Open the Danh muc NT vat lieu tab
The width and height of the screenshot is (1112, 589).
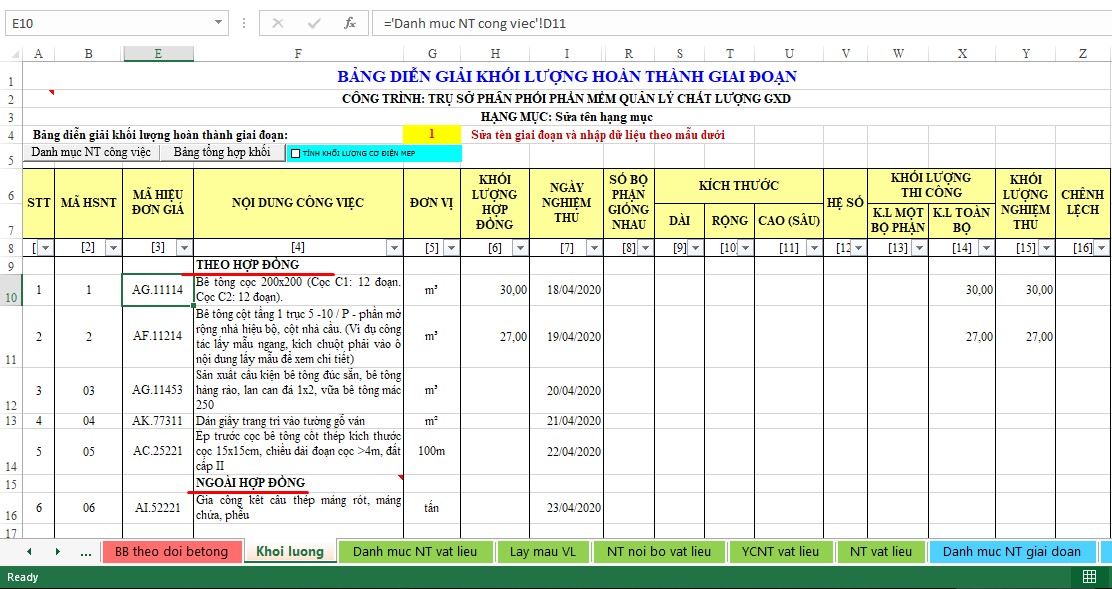tap(413, 551)
